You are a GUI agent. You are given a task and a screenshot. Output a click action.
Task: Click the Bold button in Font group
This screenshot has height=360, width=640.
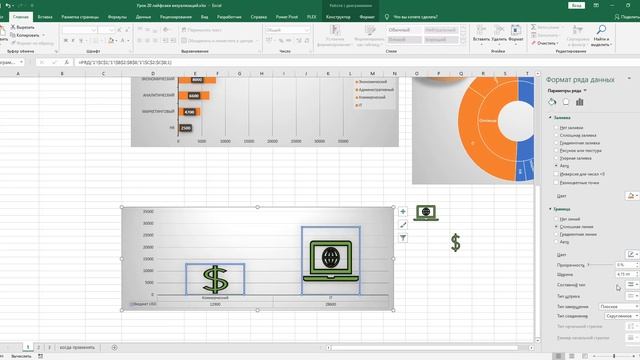65,40
